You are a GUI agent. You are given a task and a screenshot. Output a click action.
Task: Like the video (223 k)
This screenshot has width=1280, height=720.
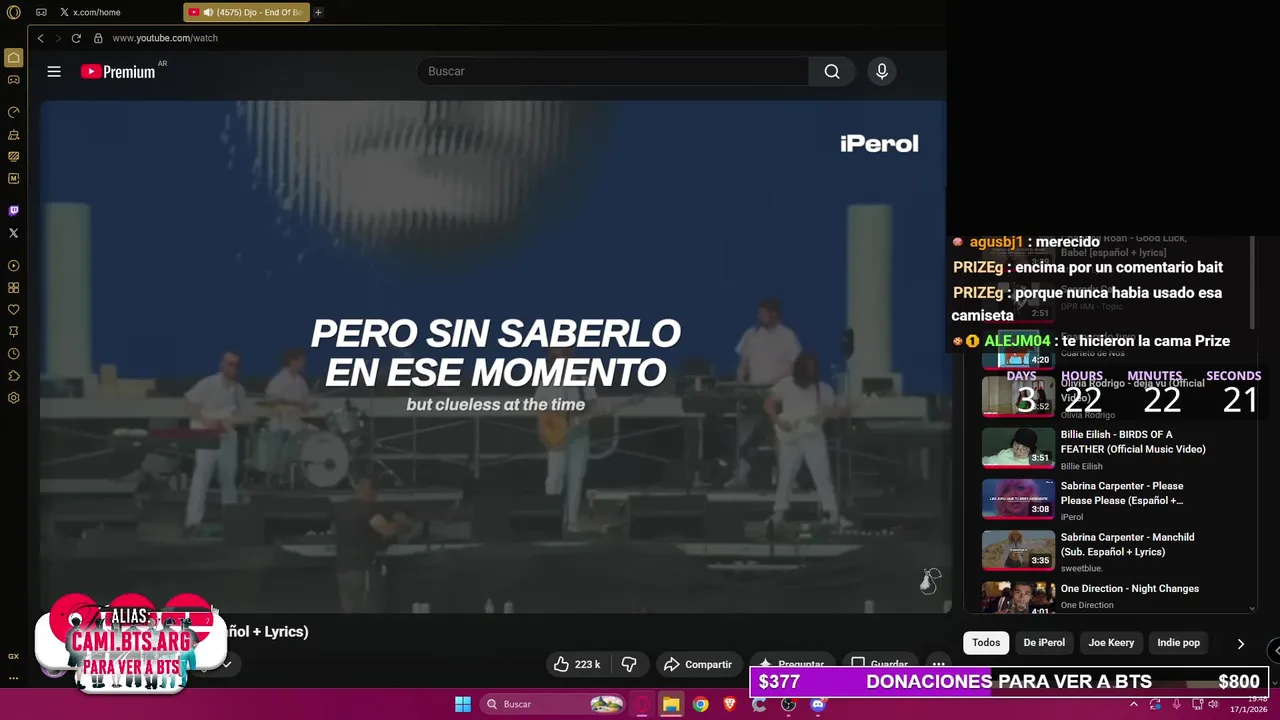tap(577, 664)
